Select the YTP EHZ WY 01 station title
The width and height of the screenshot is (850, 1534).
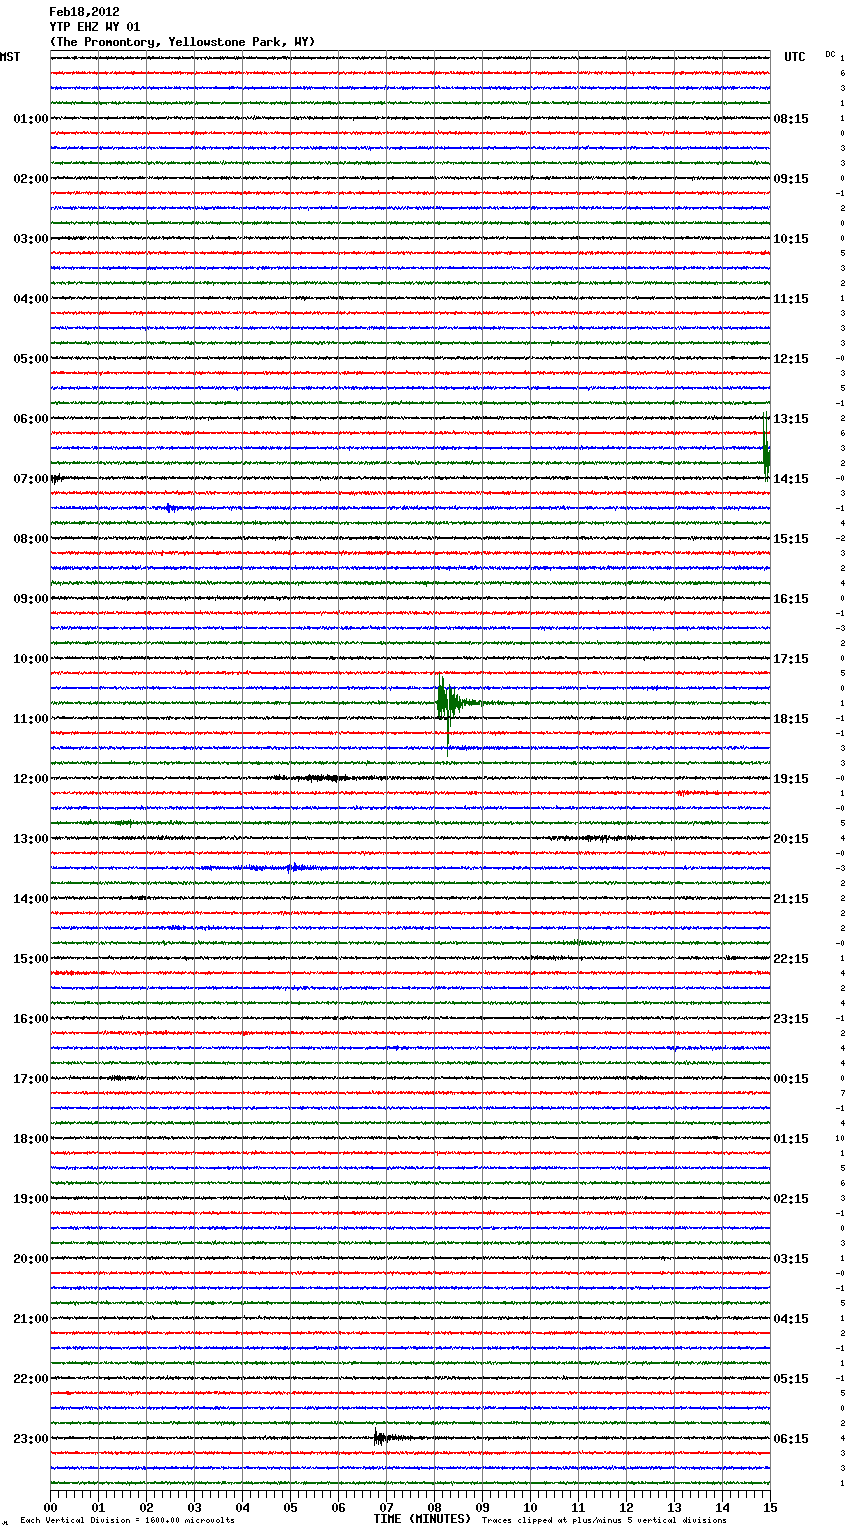tap(95, 27)
